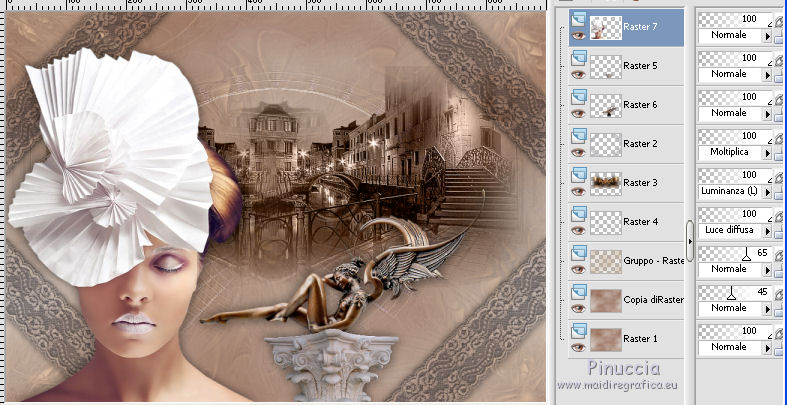
Task: Click the Raster 7 layer thumbnail
Action: click(606, 28)
